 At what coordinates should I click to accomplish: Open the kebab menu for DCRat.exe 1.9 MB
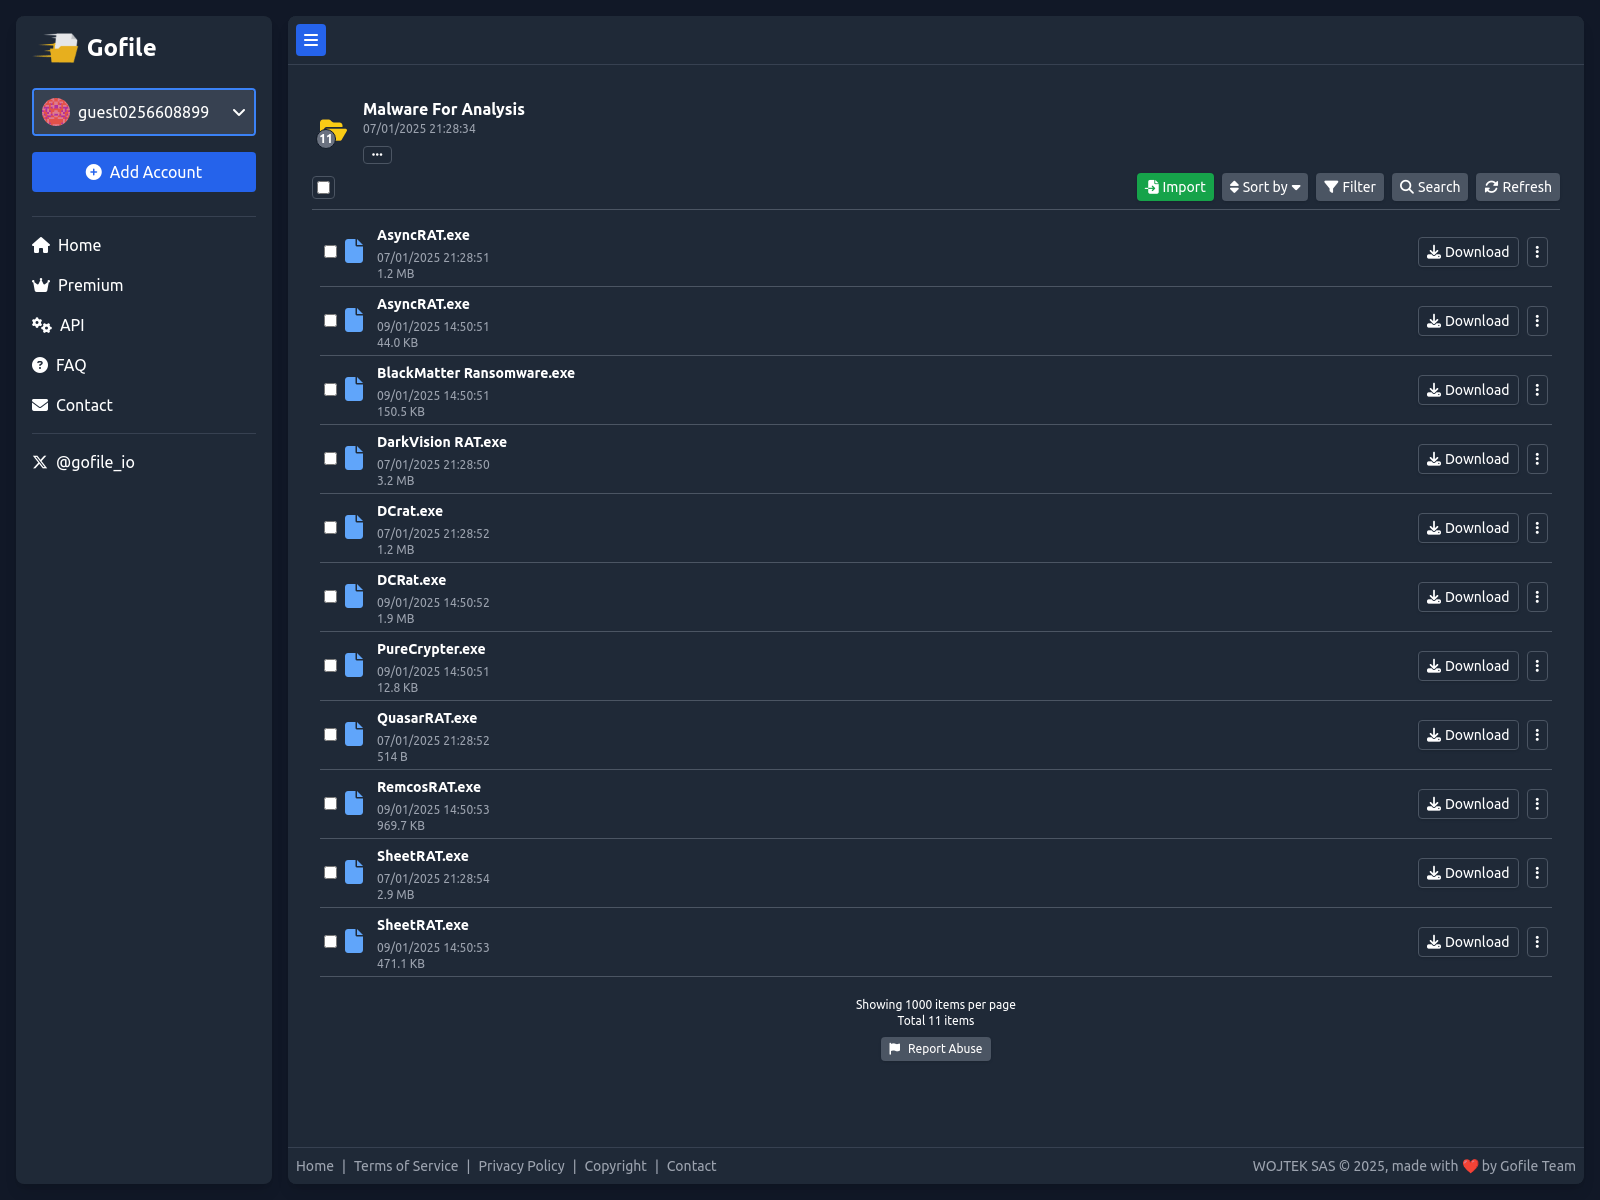tap(1537, 597)
